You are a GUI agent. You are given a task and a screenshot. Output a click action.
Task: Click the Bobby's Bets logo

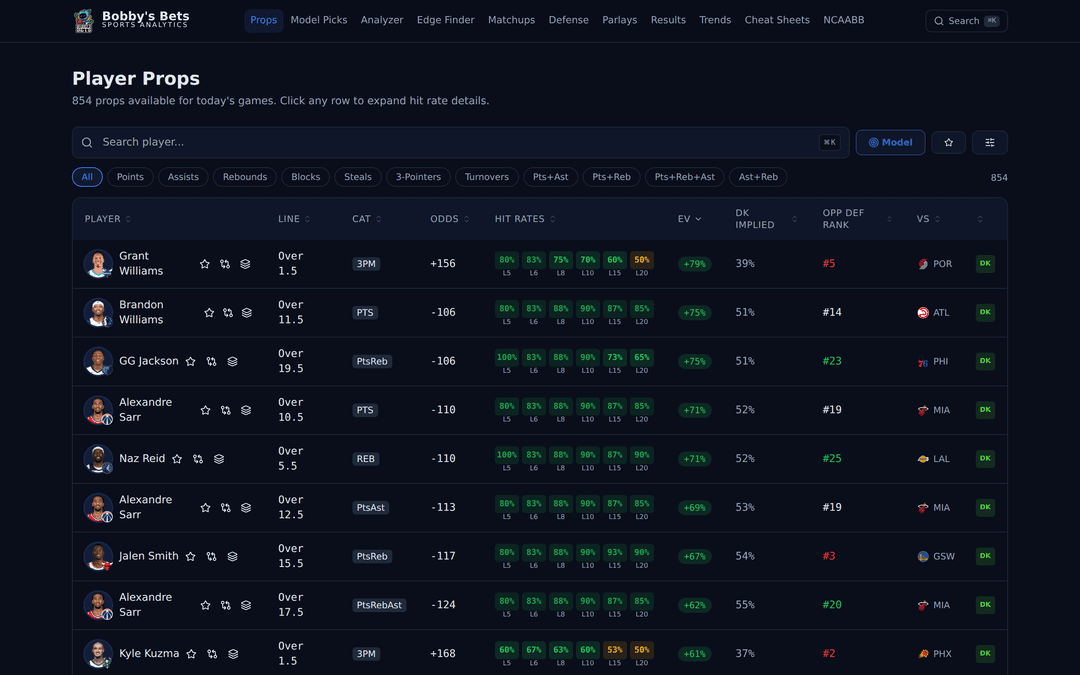(131, 20)
